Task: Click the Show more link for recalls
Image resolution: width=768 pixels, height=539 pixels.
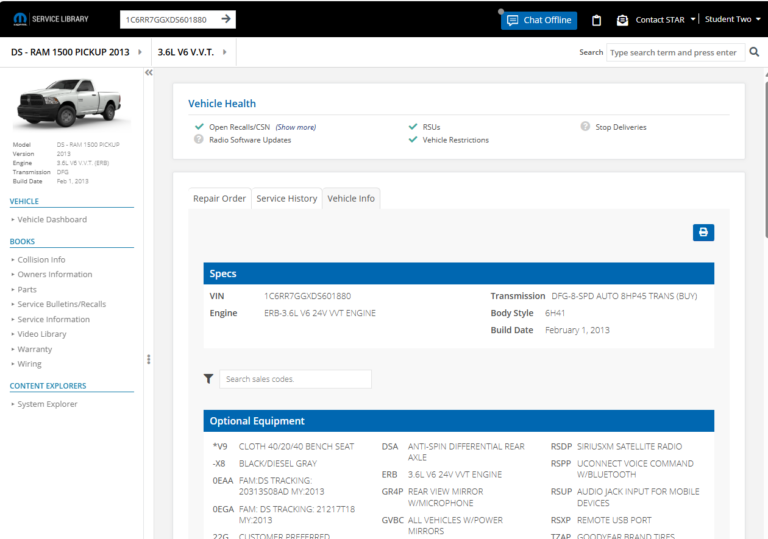Action: tap(295, 127)
